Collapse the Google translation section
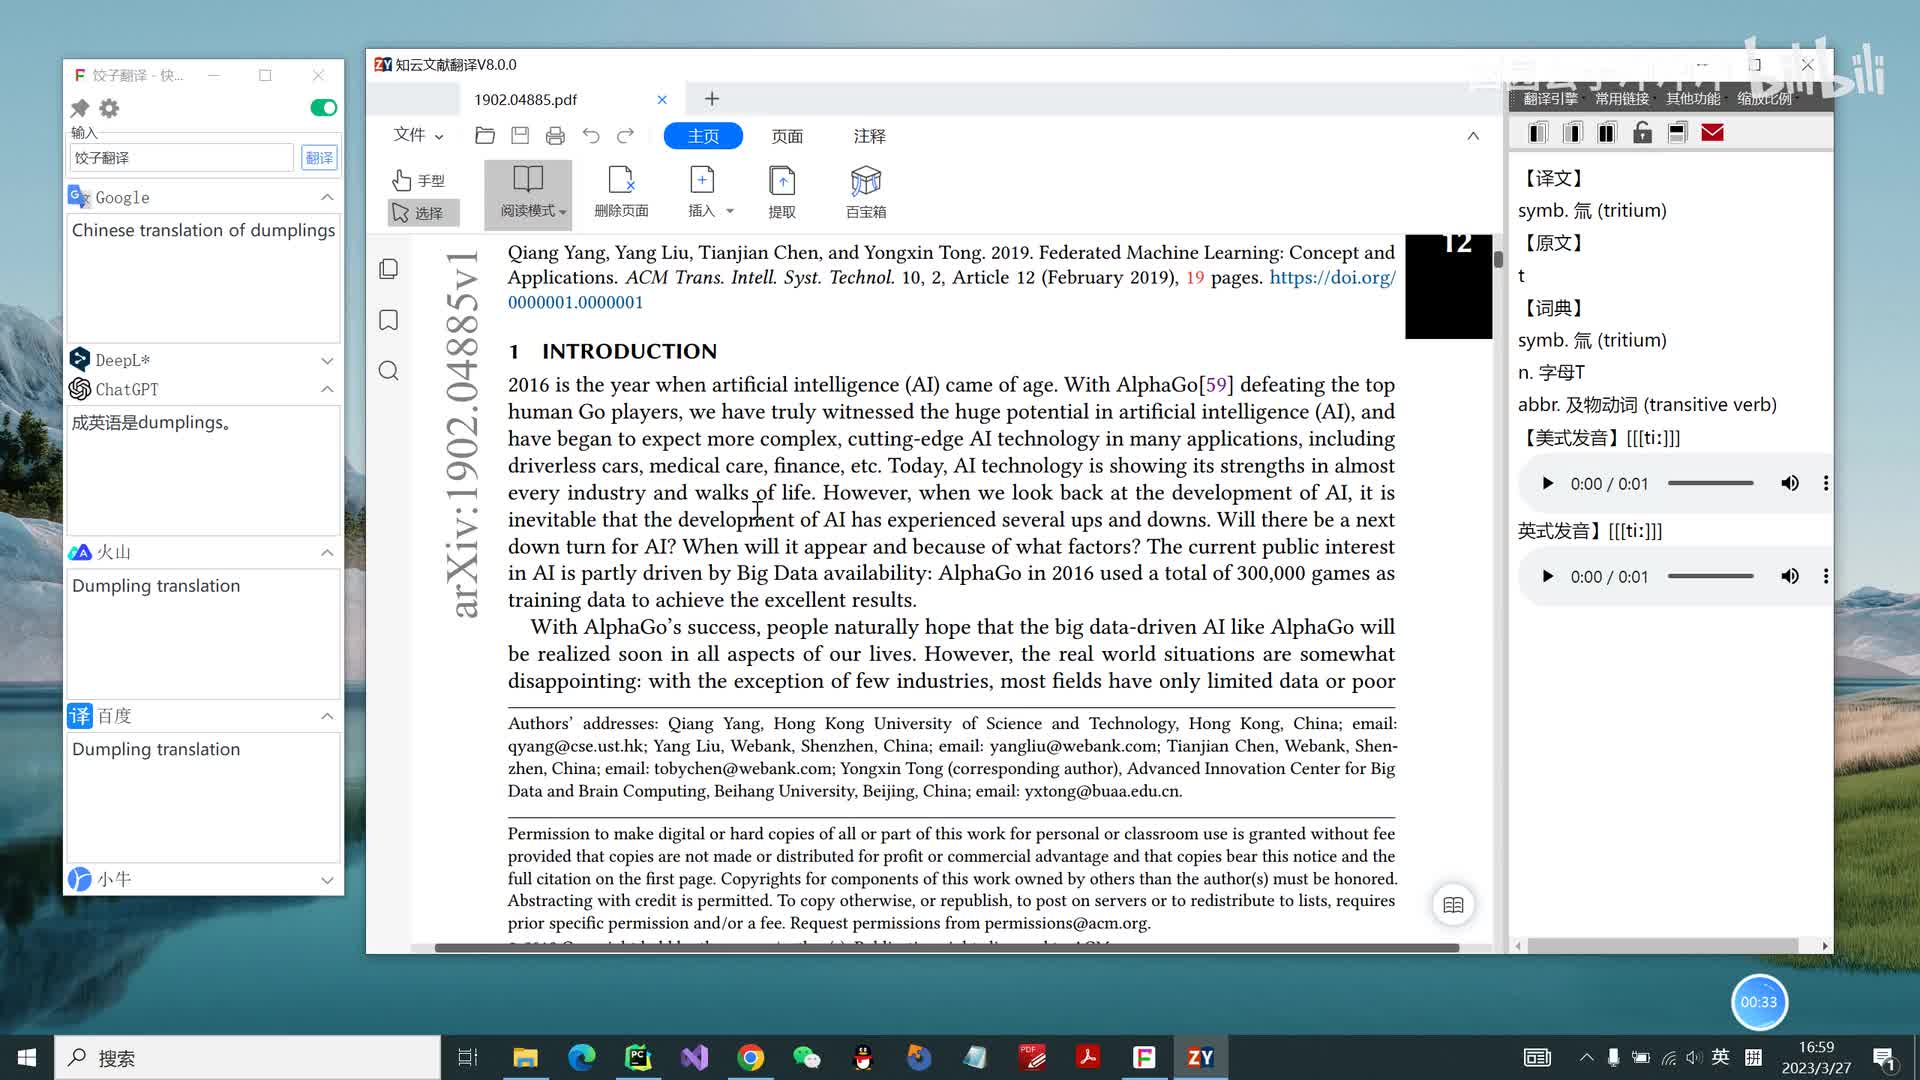 (x=327, y=198)
